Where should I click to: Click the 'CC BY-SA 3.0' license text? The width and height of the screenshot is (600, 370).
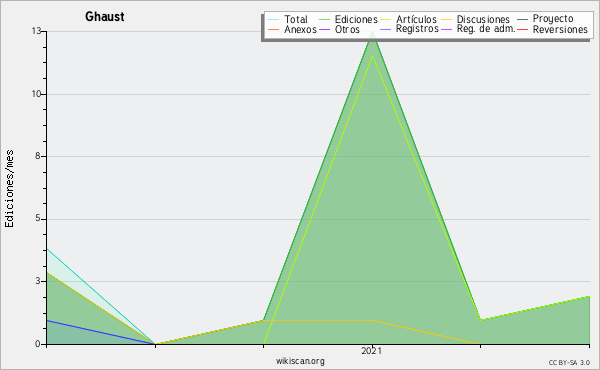(x=569, y=363)
